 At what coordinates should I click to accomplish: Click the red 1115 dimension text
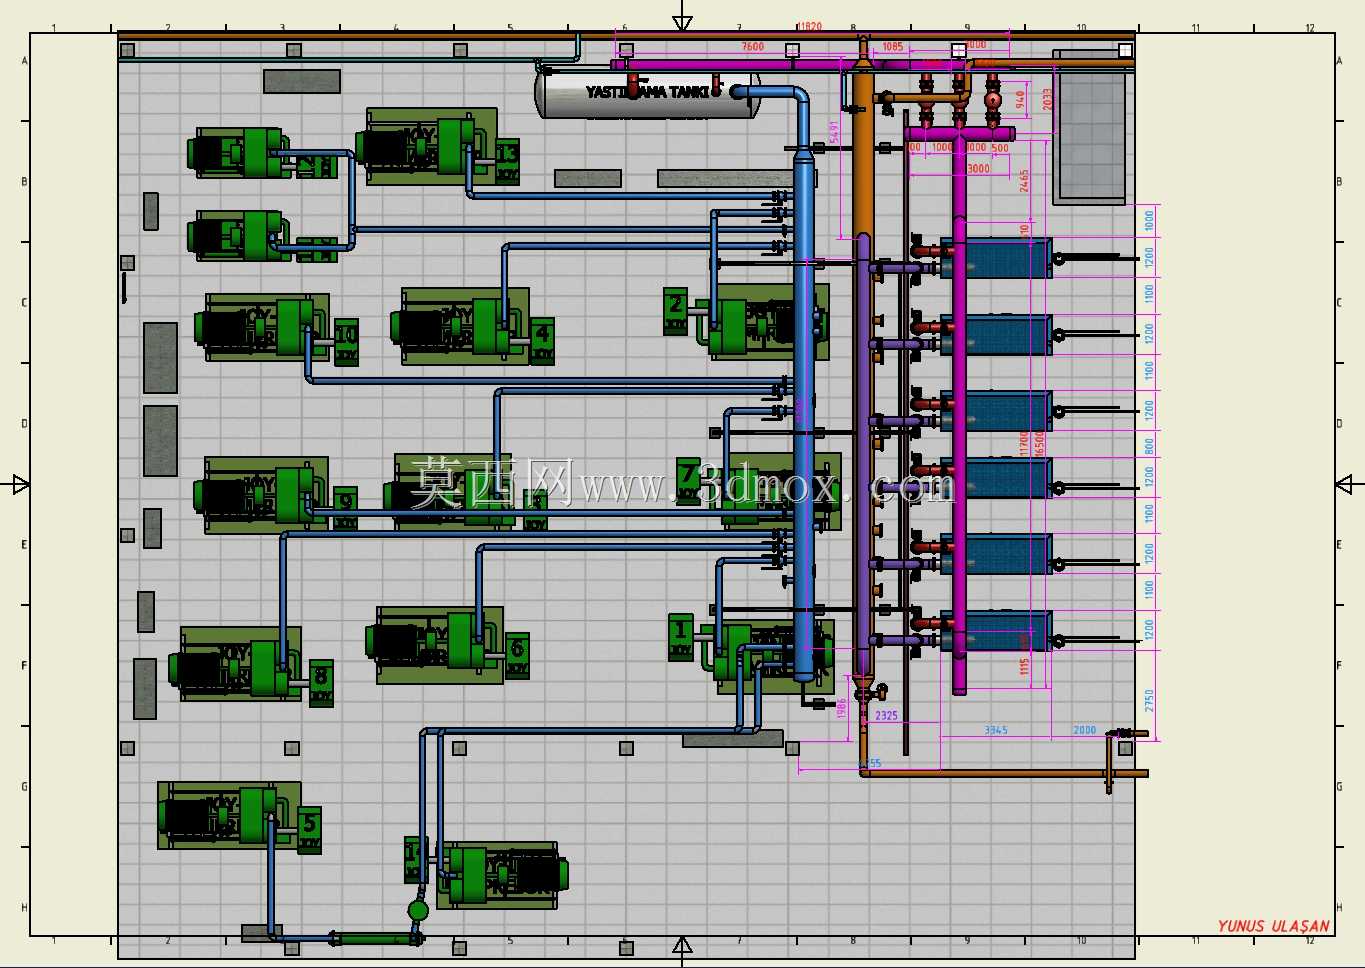(1024, 665)
